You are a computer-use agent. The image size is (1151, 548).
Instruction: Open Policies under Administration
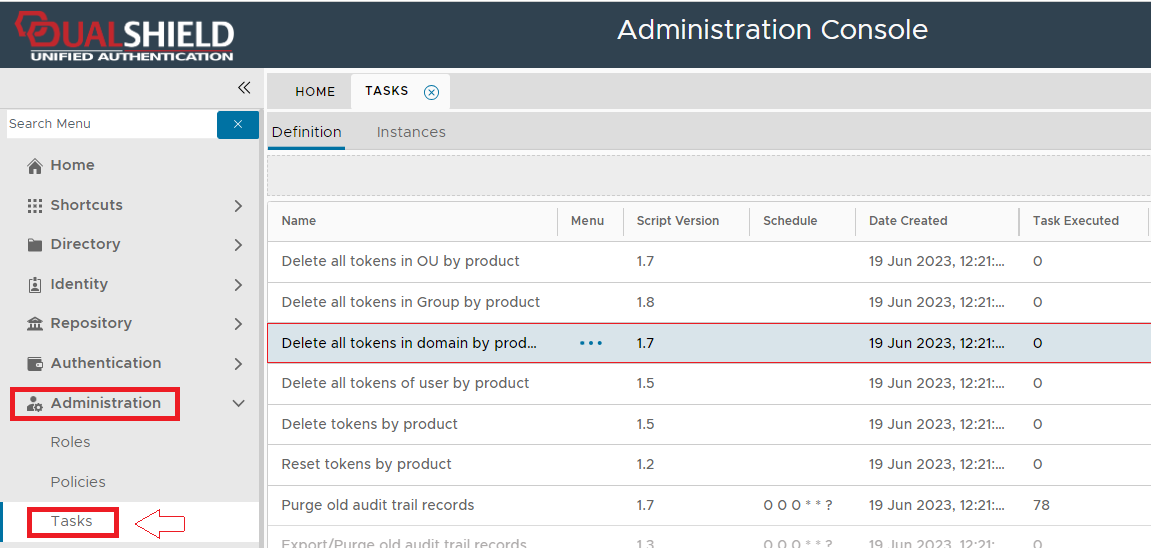click(x=78, y=482)
